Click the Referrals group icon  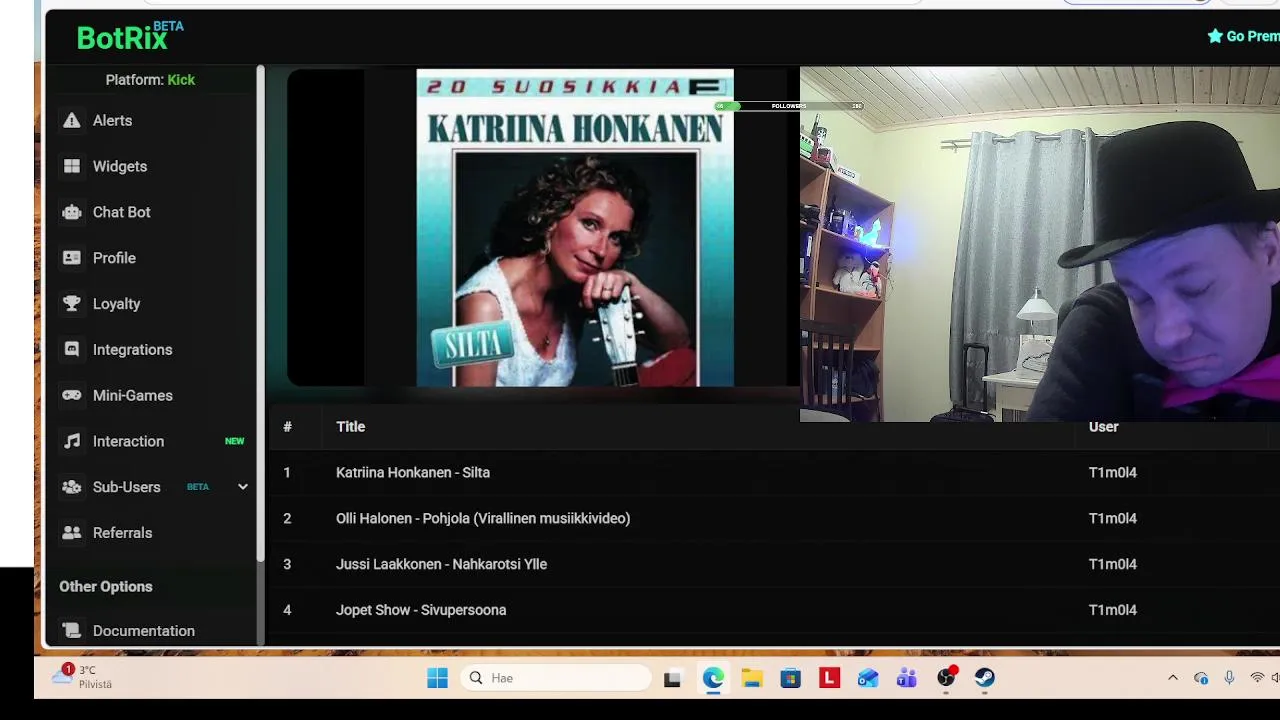[x=71, y=533]
